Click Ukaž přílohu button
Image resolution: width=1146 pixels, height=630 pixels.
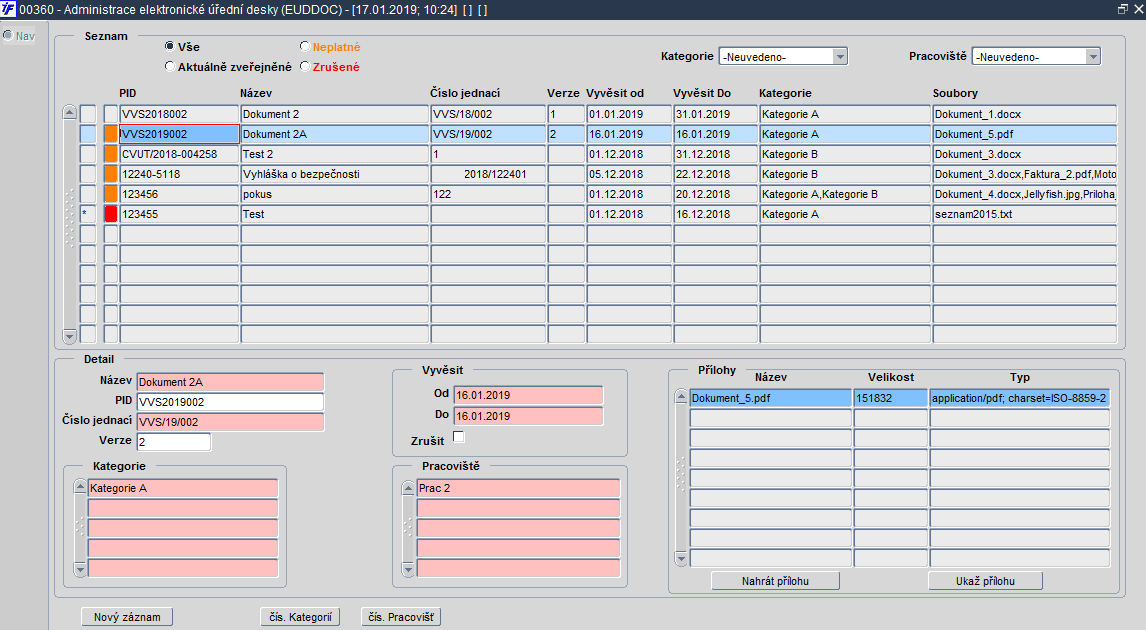985,581
